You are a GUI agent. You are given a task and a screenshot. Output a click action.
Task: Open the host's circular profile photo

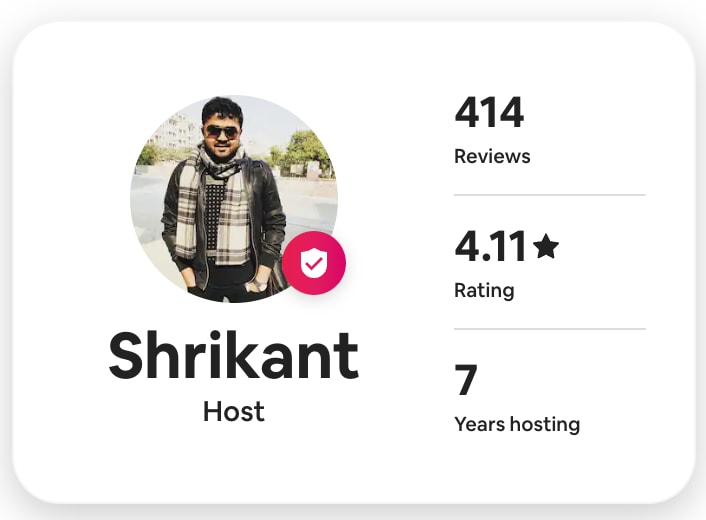(233, 198)
